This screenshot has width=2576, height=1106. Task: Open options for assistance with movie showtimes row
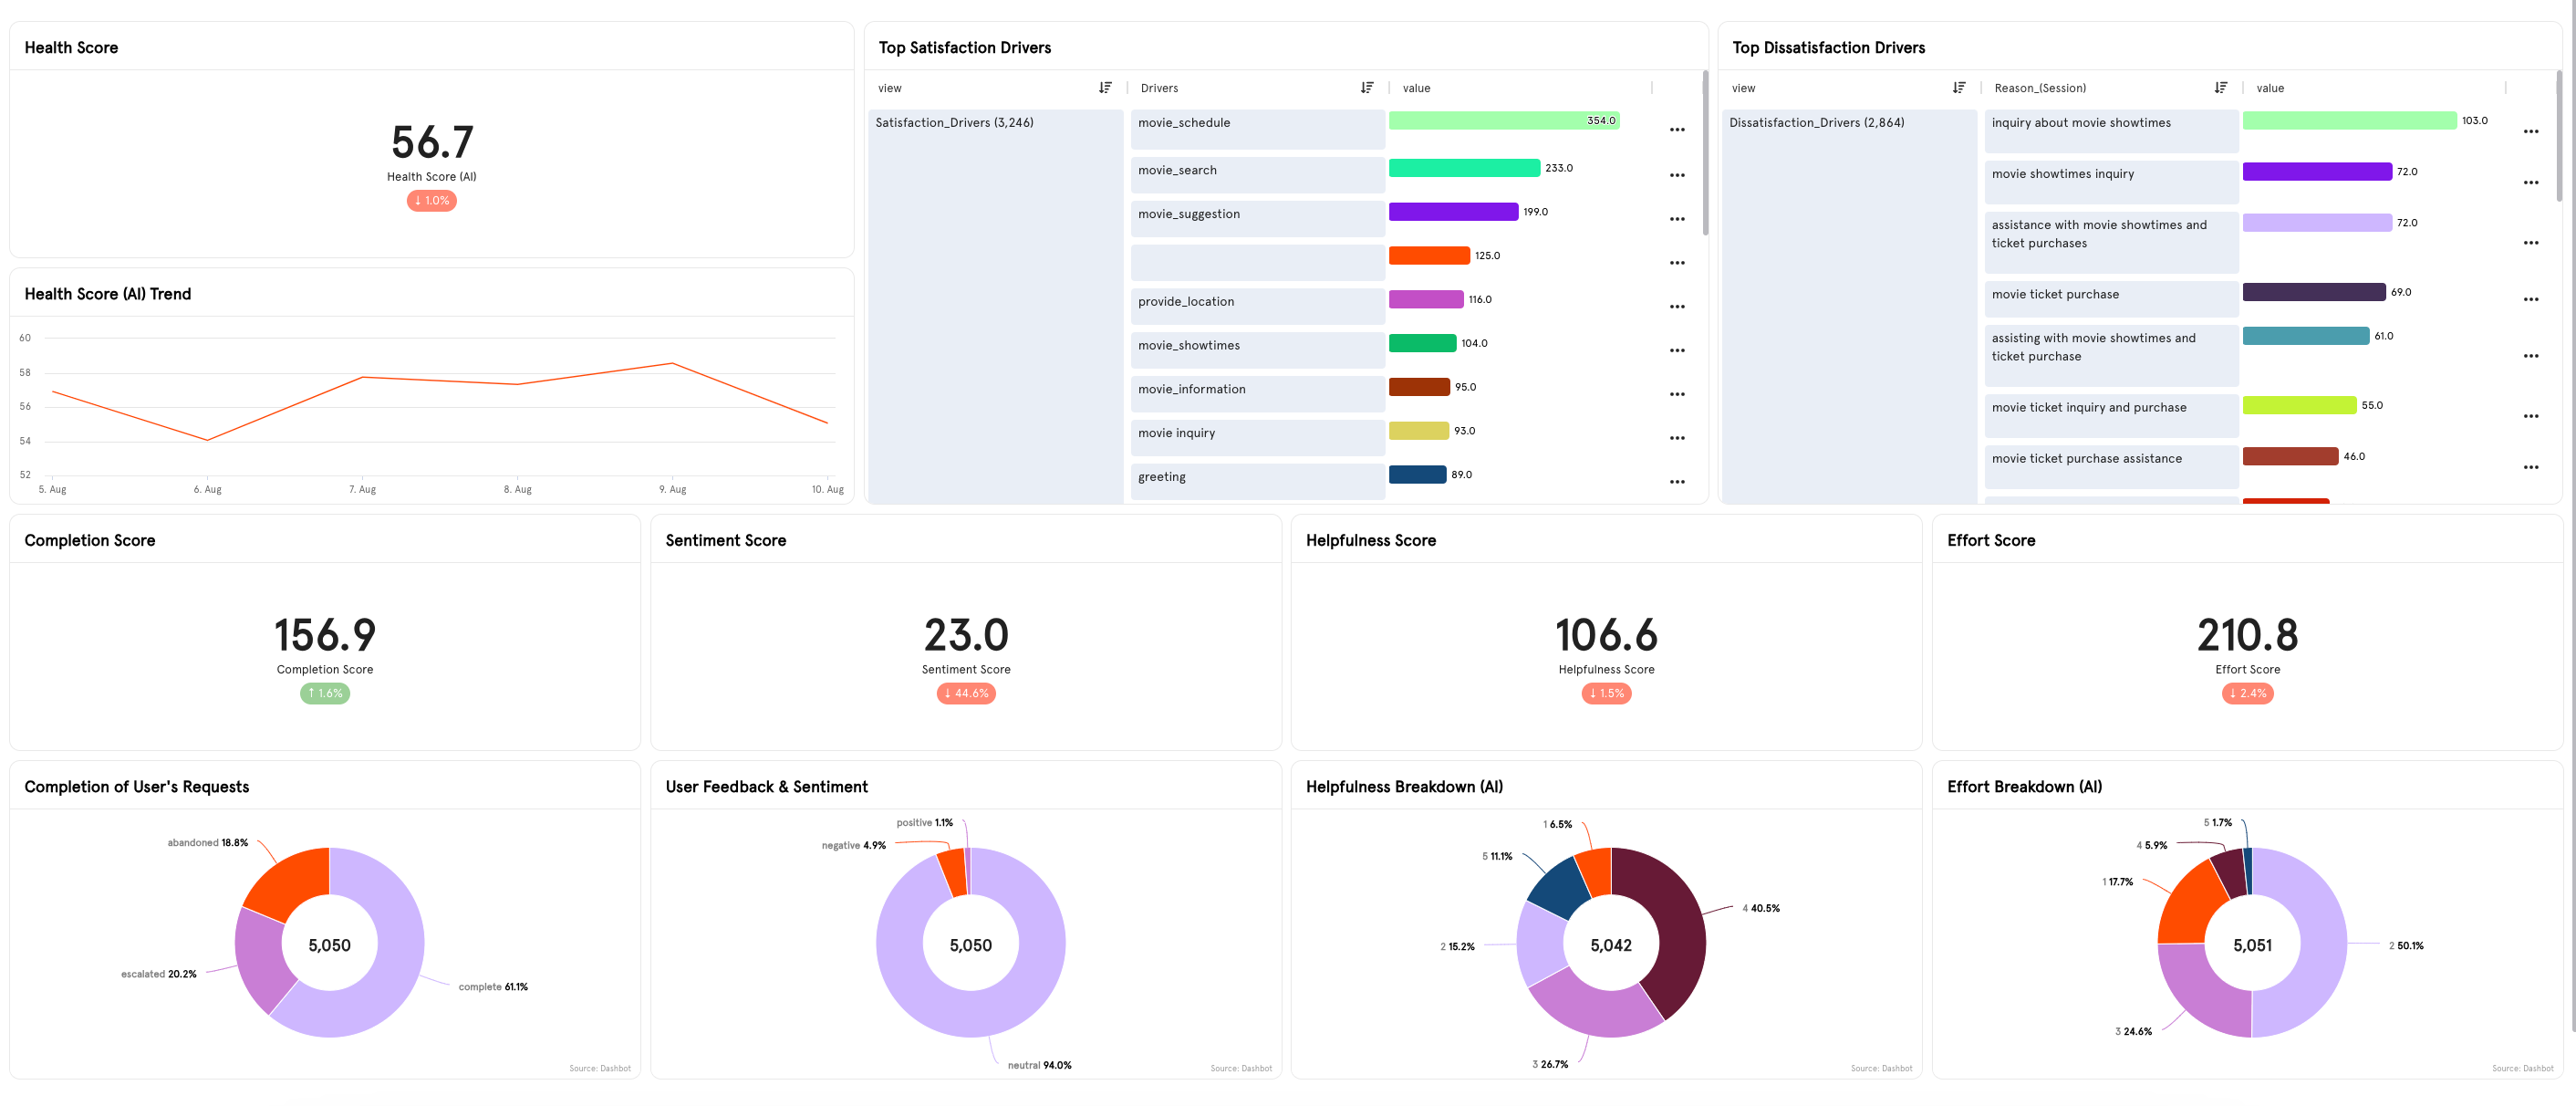[x=2531, y=243]
